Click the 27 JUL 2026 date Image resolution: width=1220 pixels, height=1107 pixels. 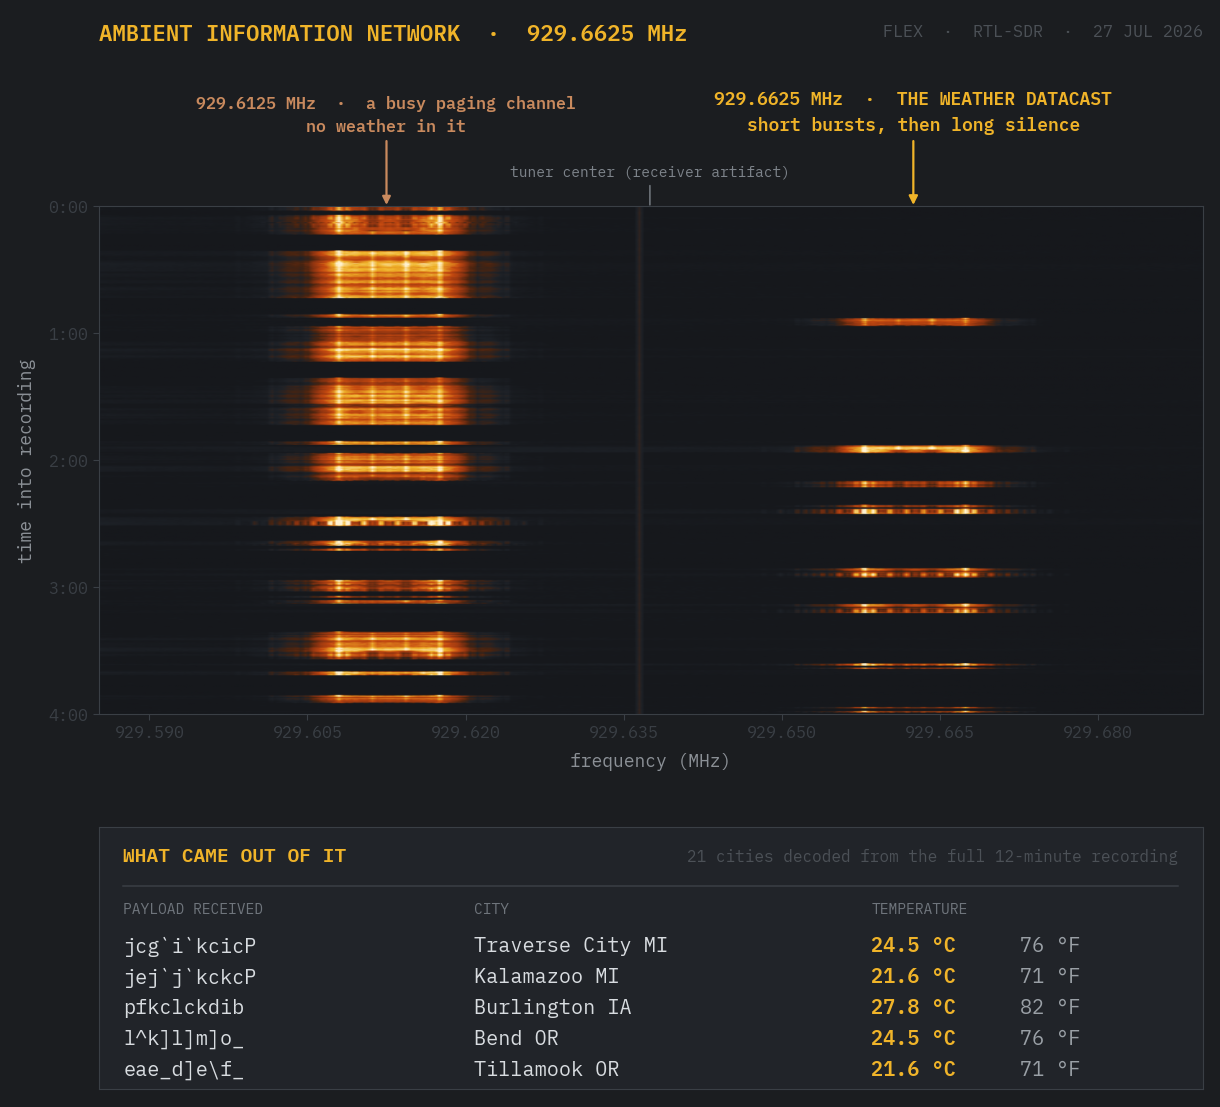pyautogui.click(x=1147, y=31)
